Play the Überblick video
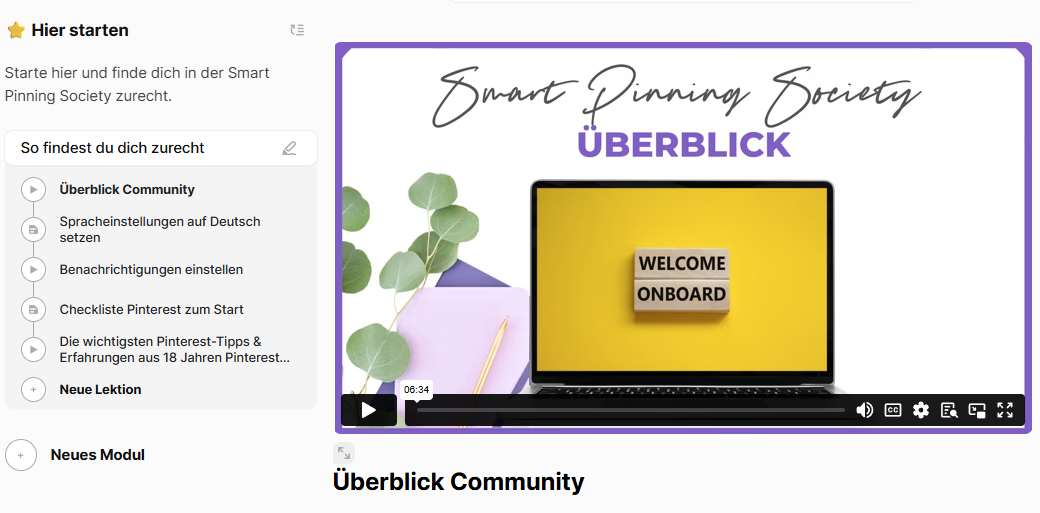This screenshot has width=1040, height=513. [368, 410]
